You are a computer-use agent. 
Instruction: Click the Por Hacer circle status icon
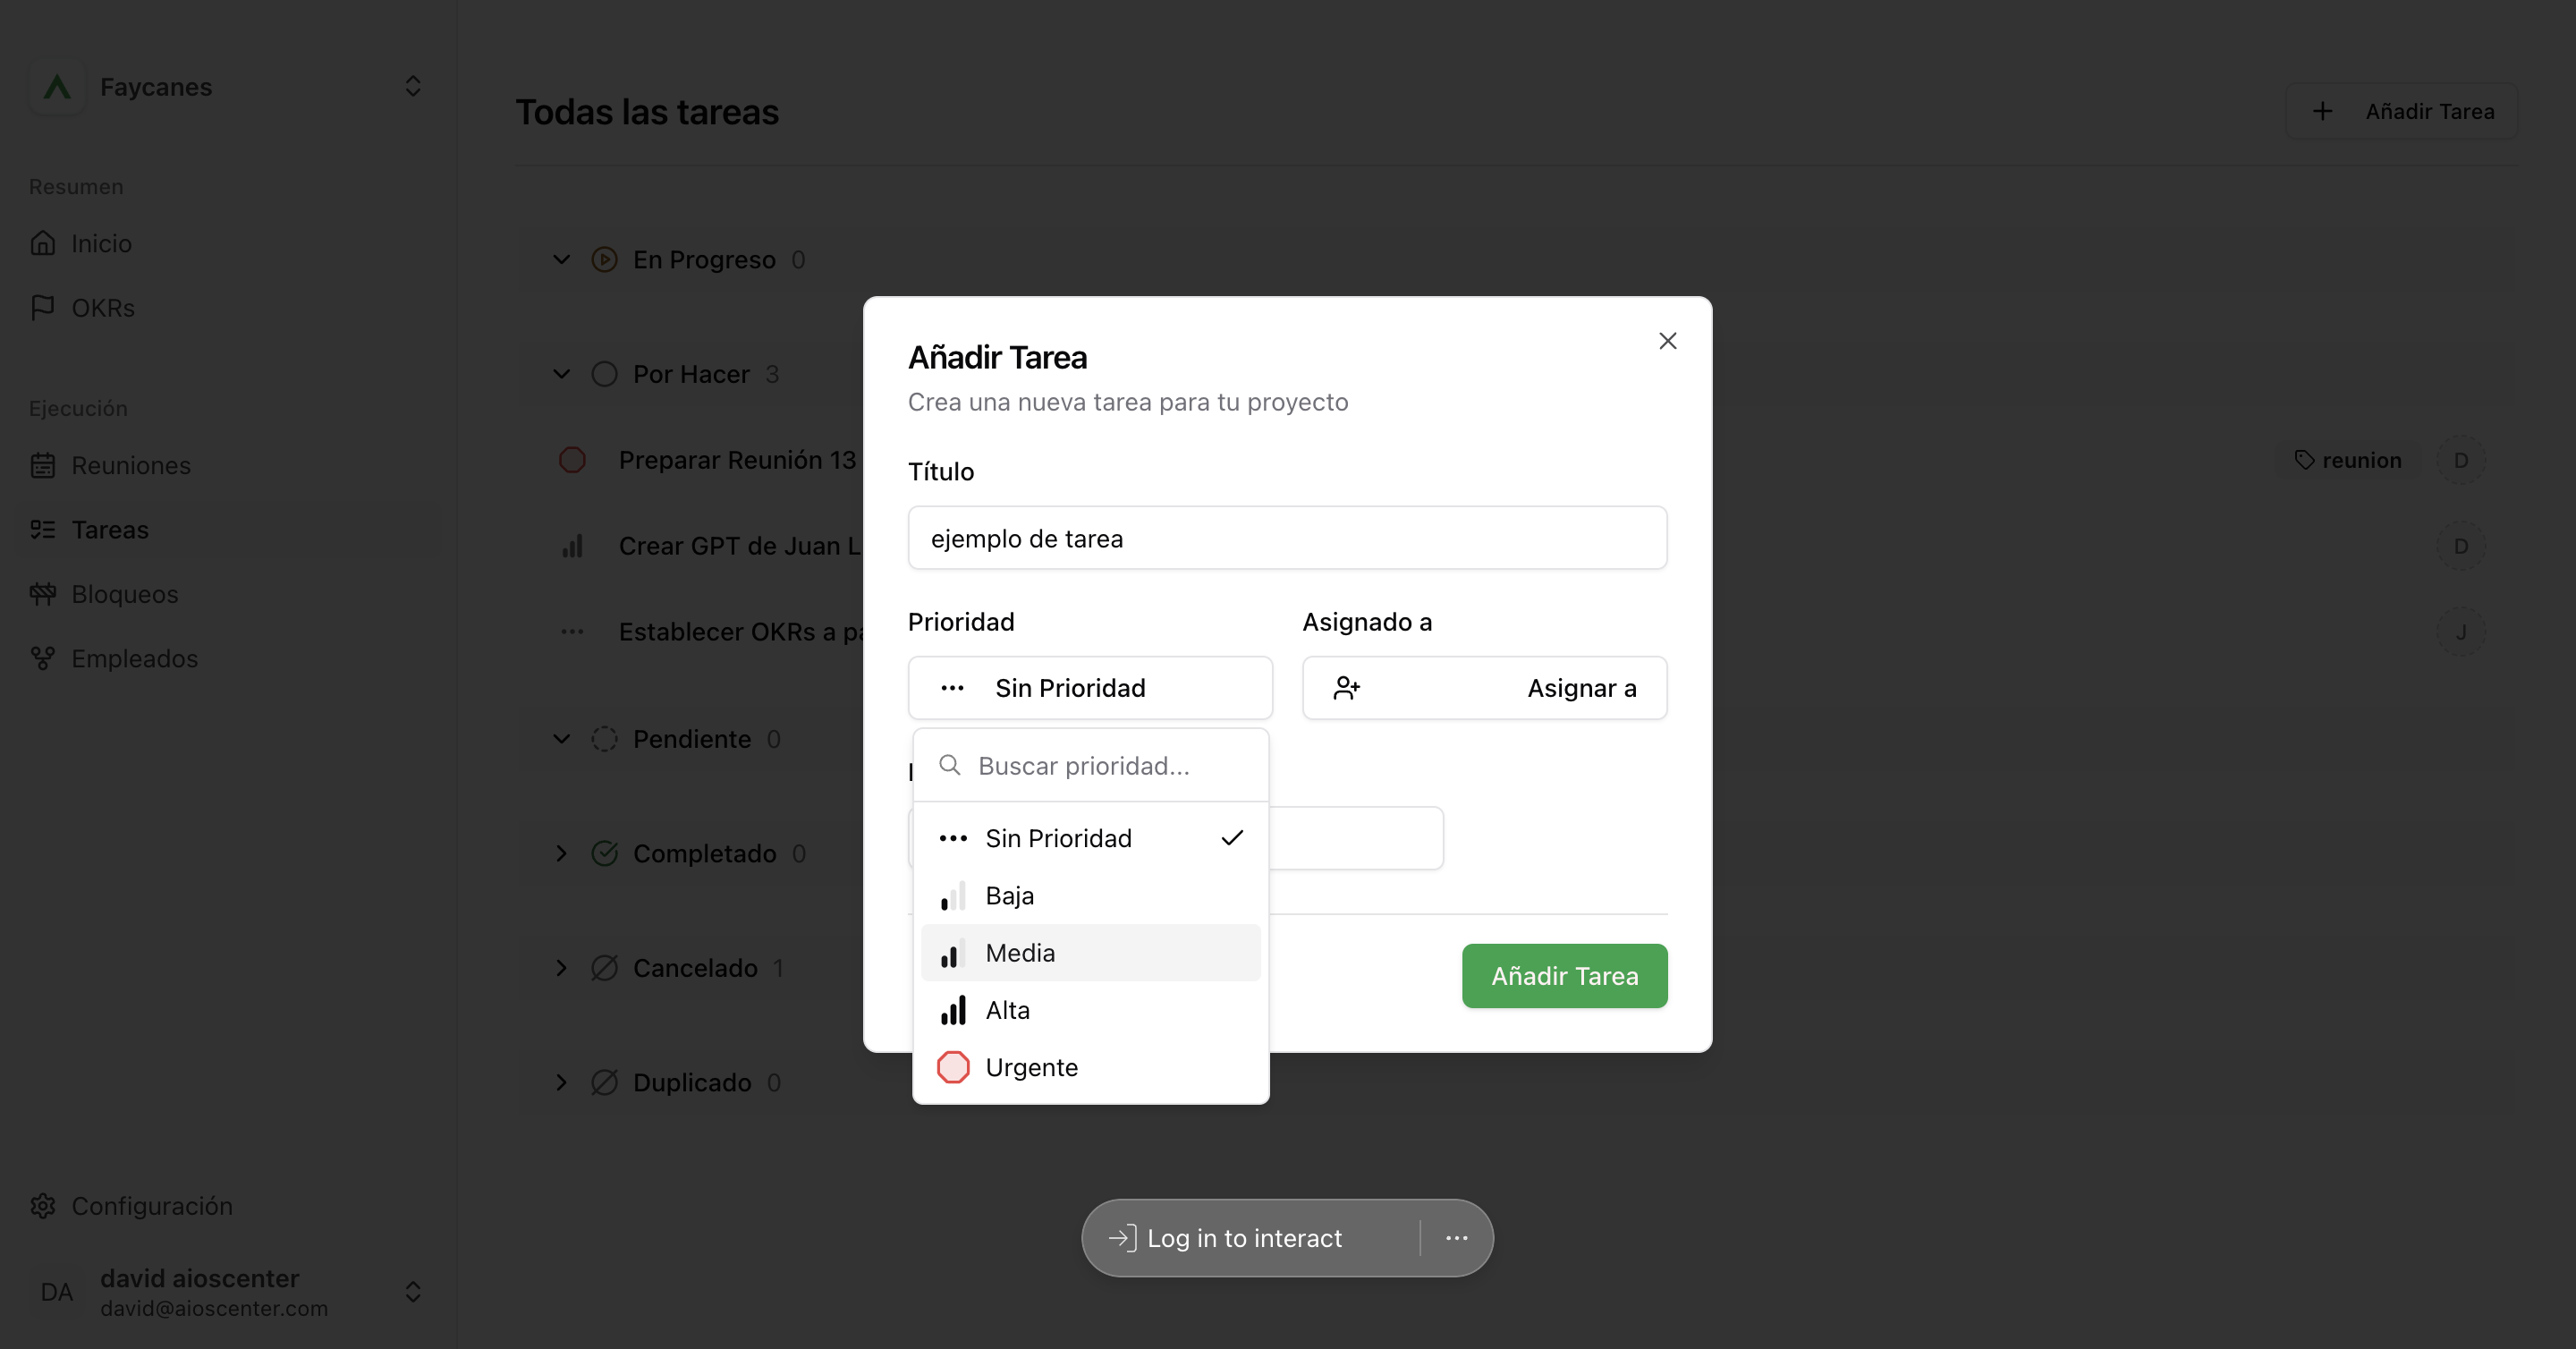click(604, 374)
